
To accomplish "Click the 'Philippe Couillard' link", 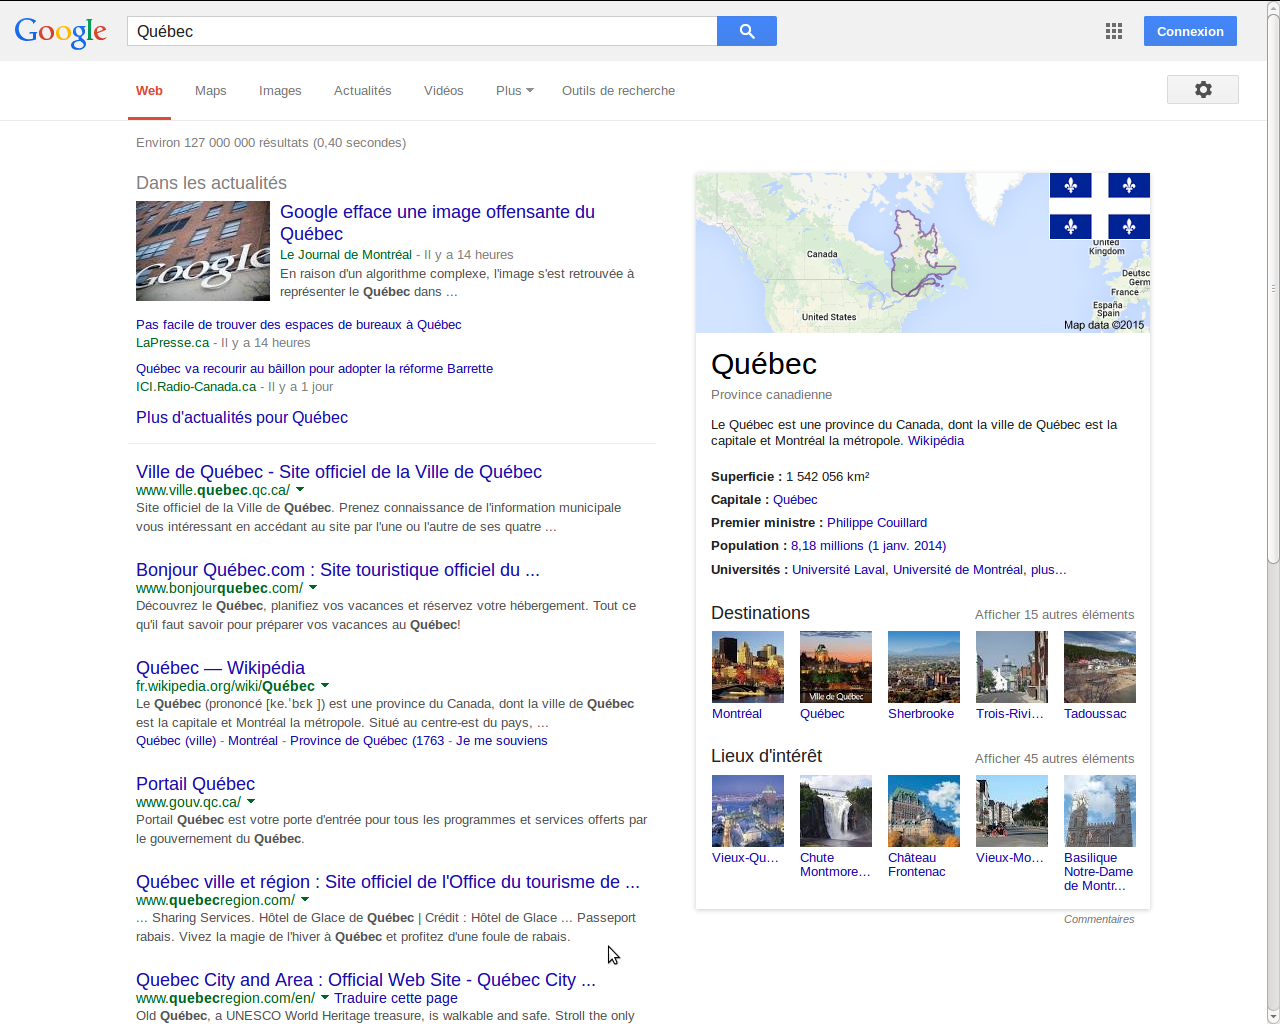I will (x=877, y=523).
